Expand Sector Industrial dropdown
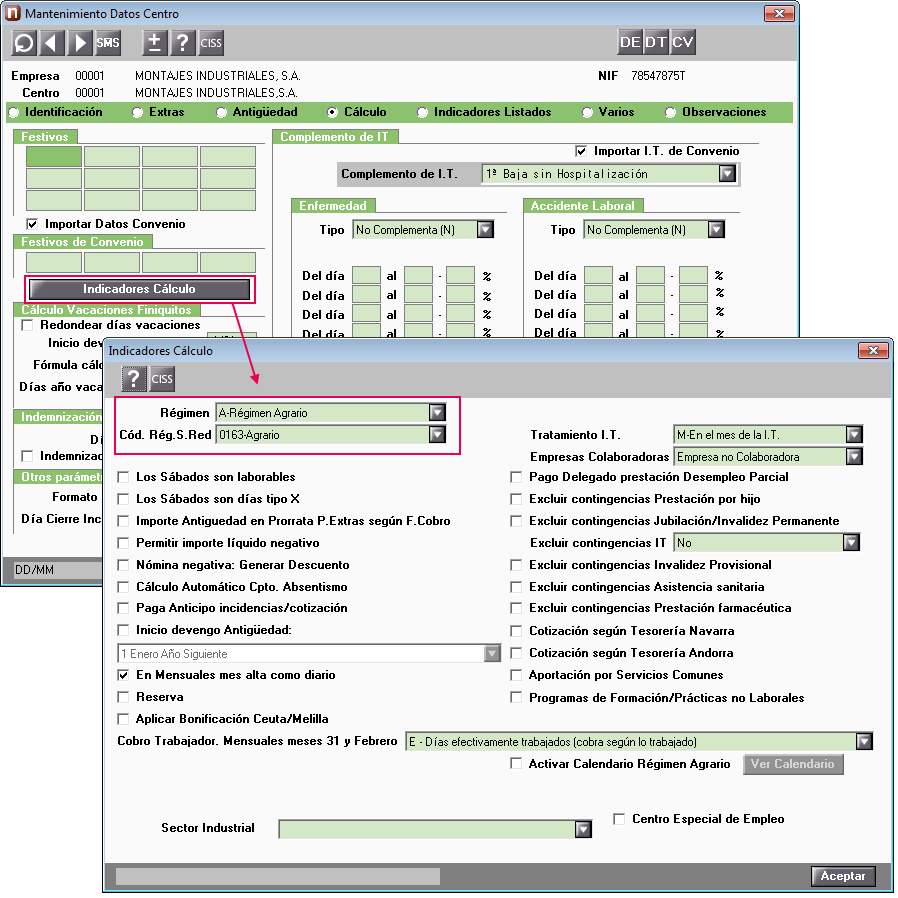This screenshot has width=898, height=898. pos(583,829)
